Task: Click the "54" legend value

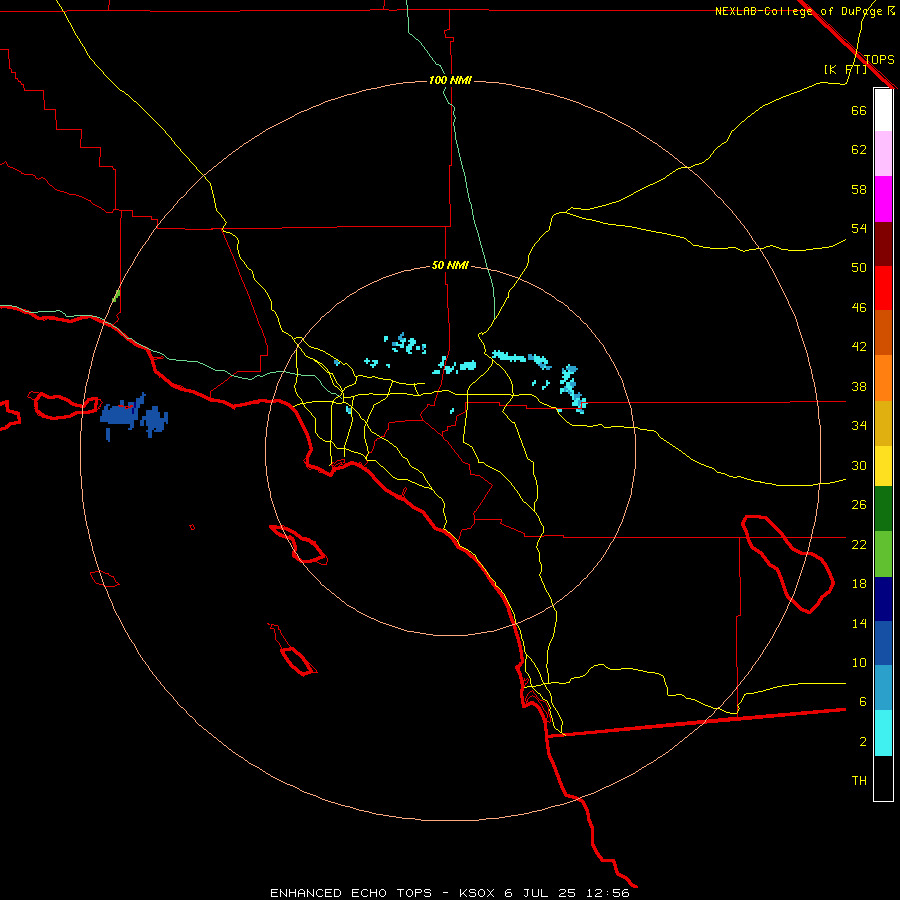Action: pyautogui.click(x=859, y=228)
